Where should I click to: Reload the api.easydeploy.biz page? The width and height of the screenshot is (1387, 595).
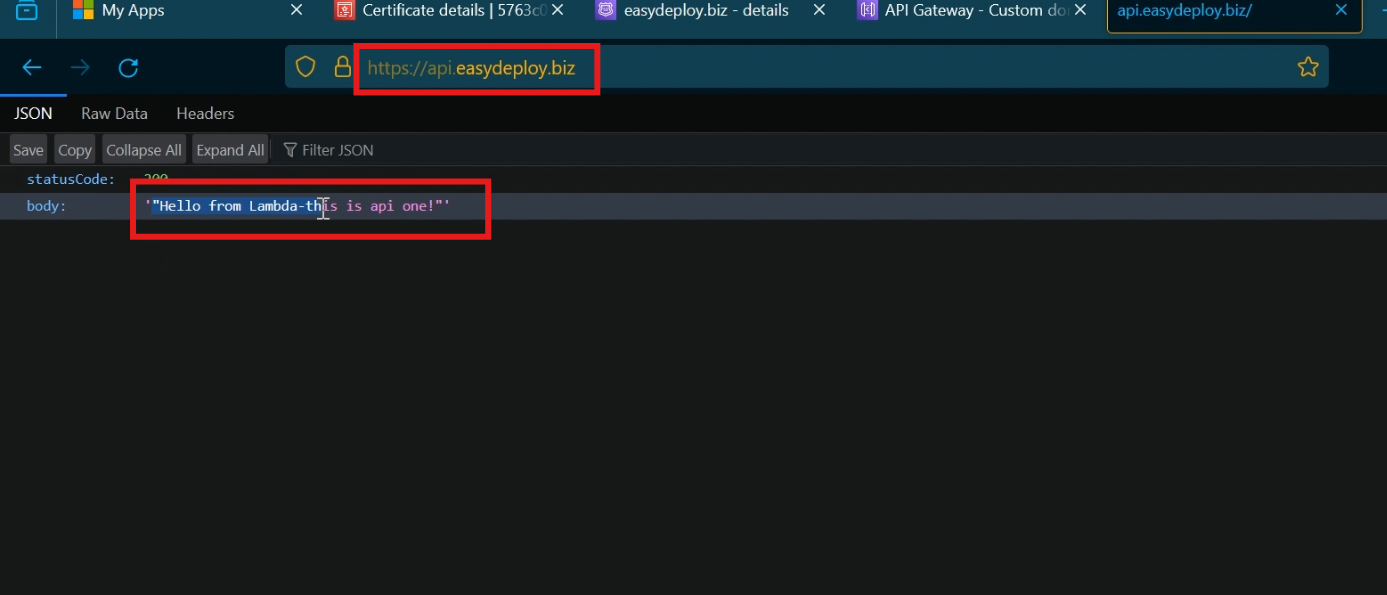pos(128,68)
